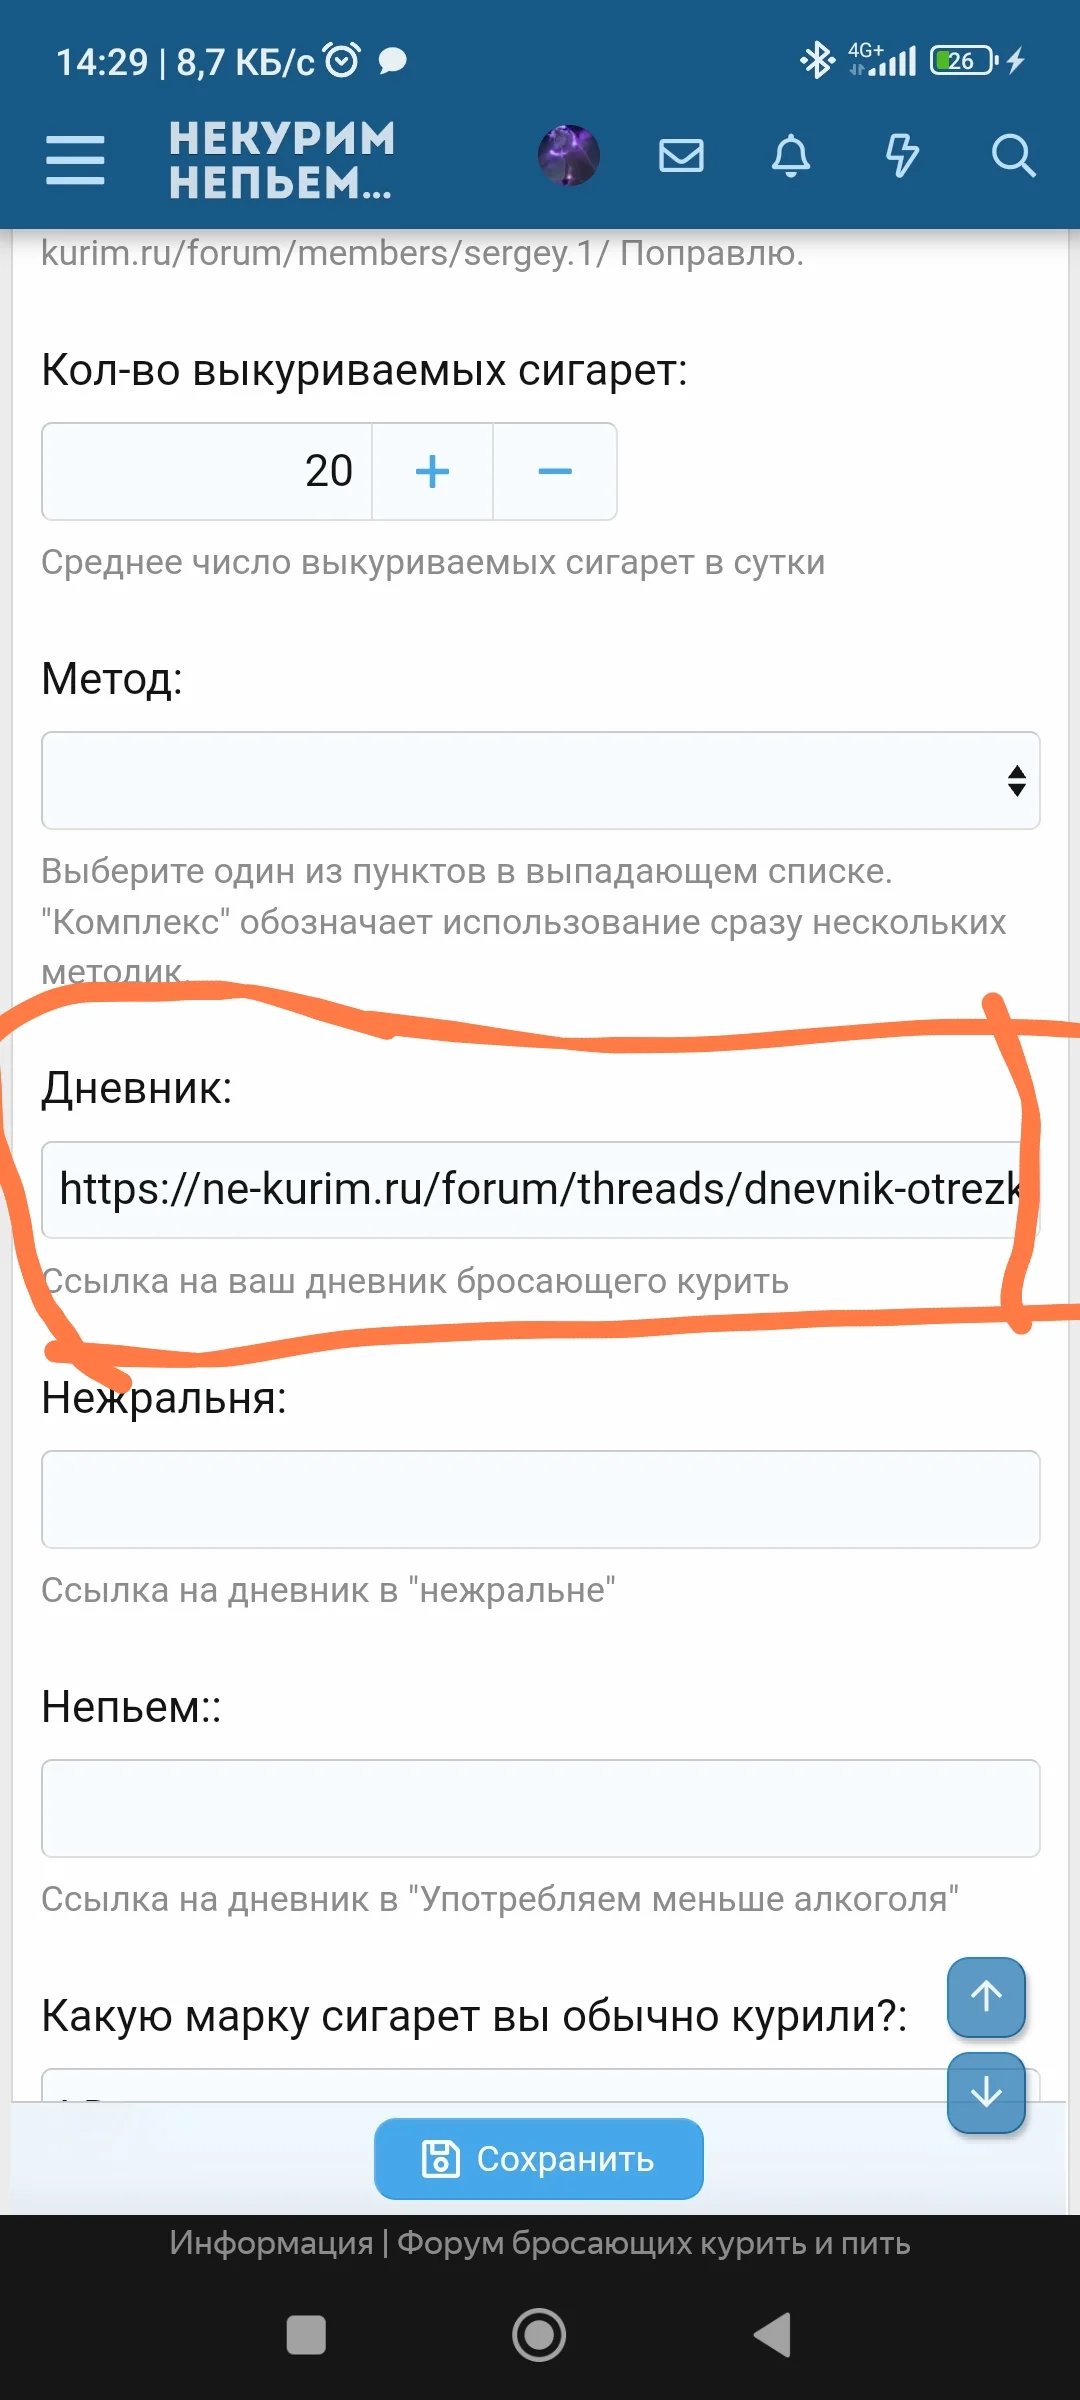This screenshot has height=2400, width=1080.
Task: Decrease cigarette count with minus button
Action: pos(555,471)
